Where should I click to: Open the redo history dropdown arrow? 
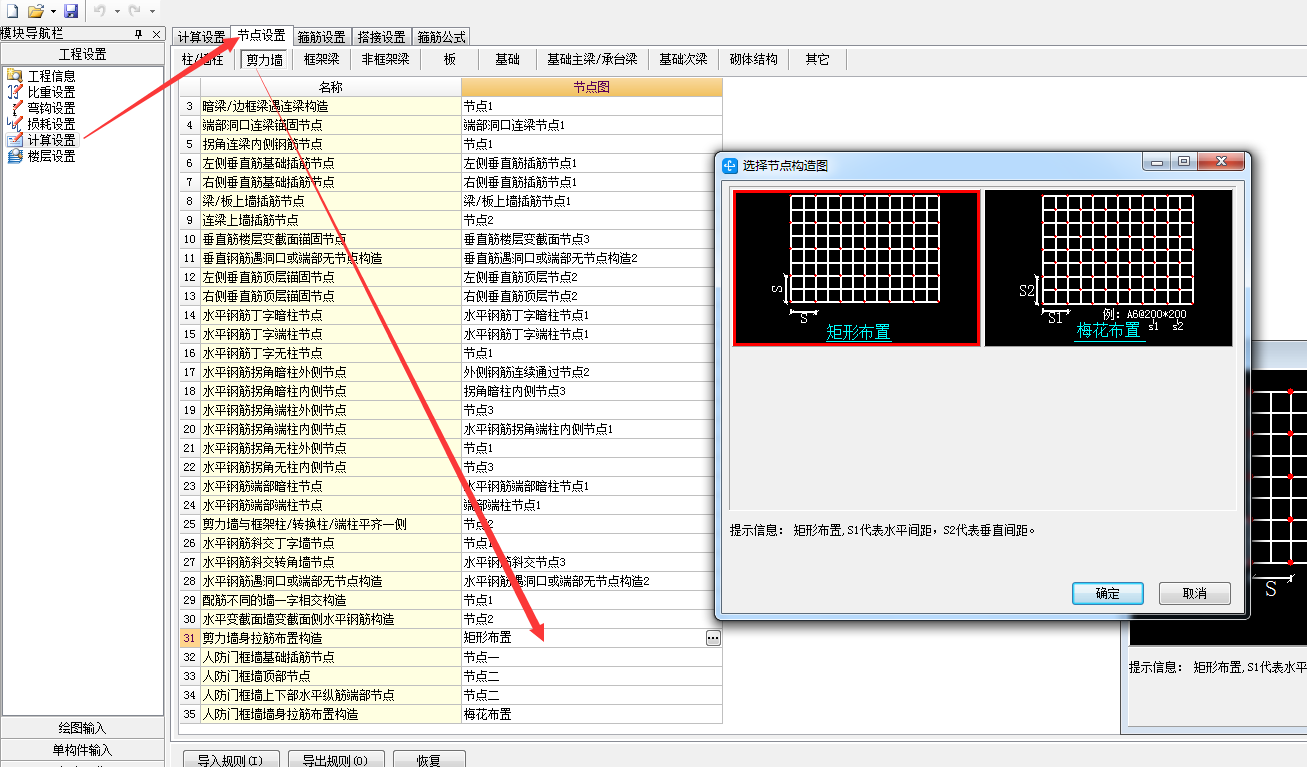click(x=152, y=11)
